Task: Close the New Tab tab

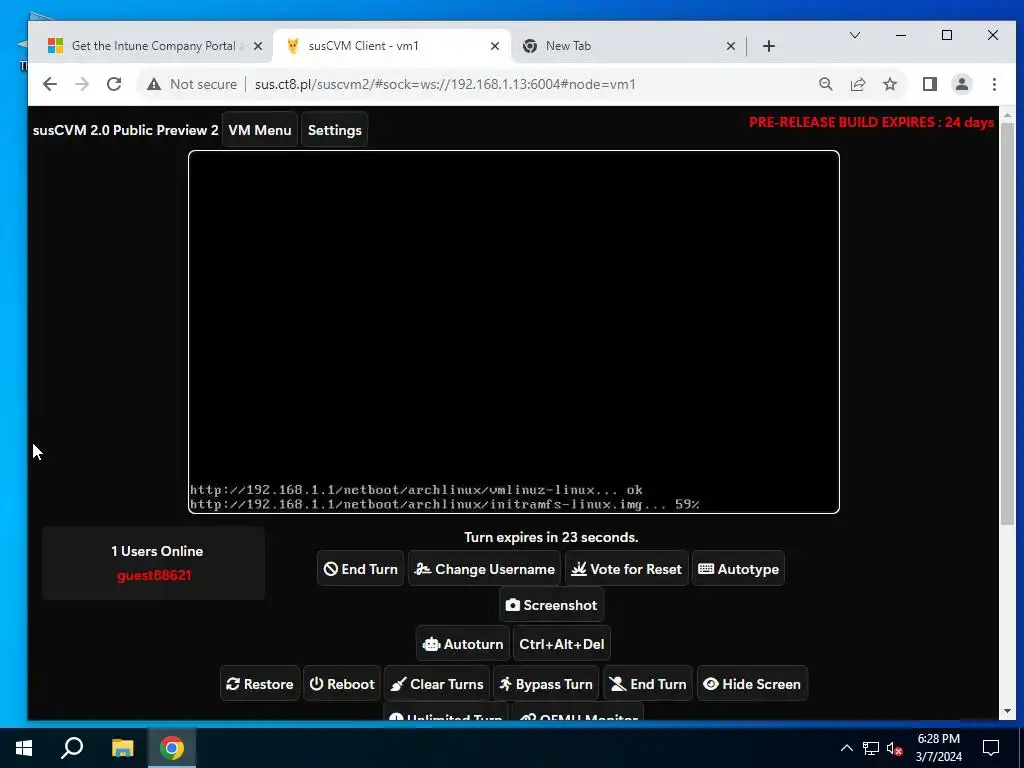Action: [731, 46]
